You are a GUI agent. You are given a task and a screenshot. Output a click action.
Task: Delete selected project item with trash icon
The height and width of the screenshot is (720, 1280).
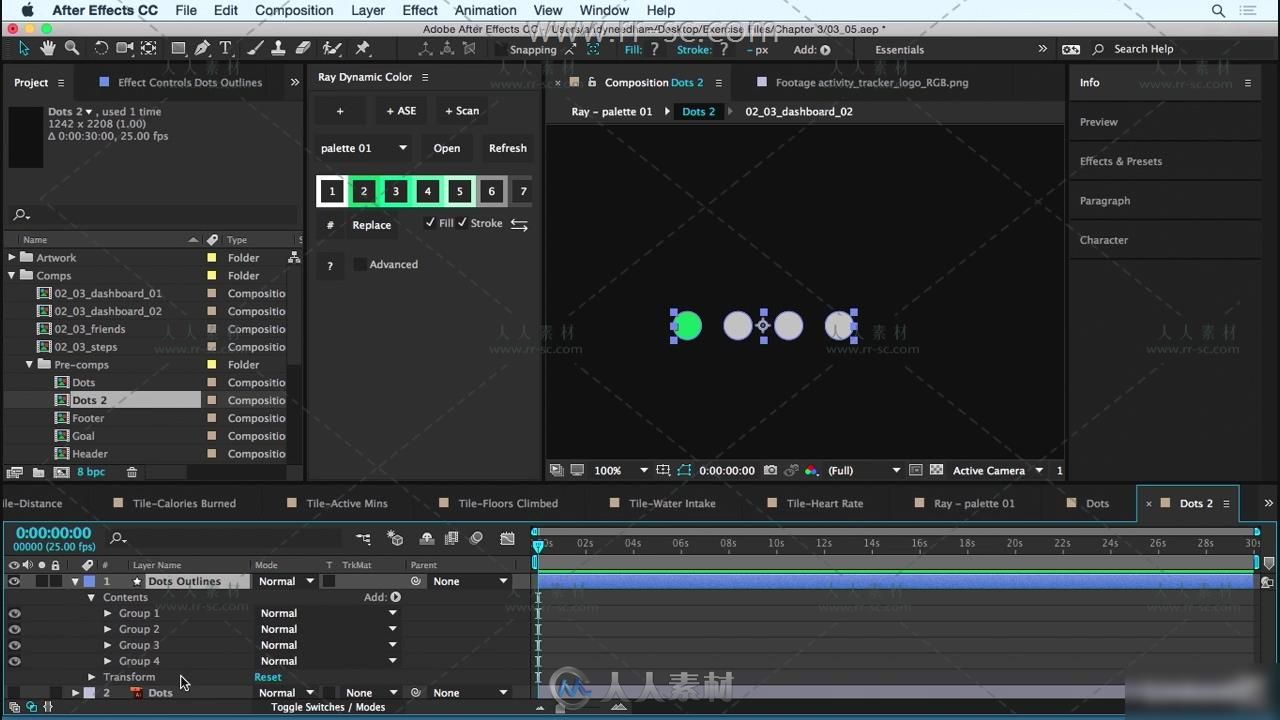131,472
